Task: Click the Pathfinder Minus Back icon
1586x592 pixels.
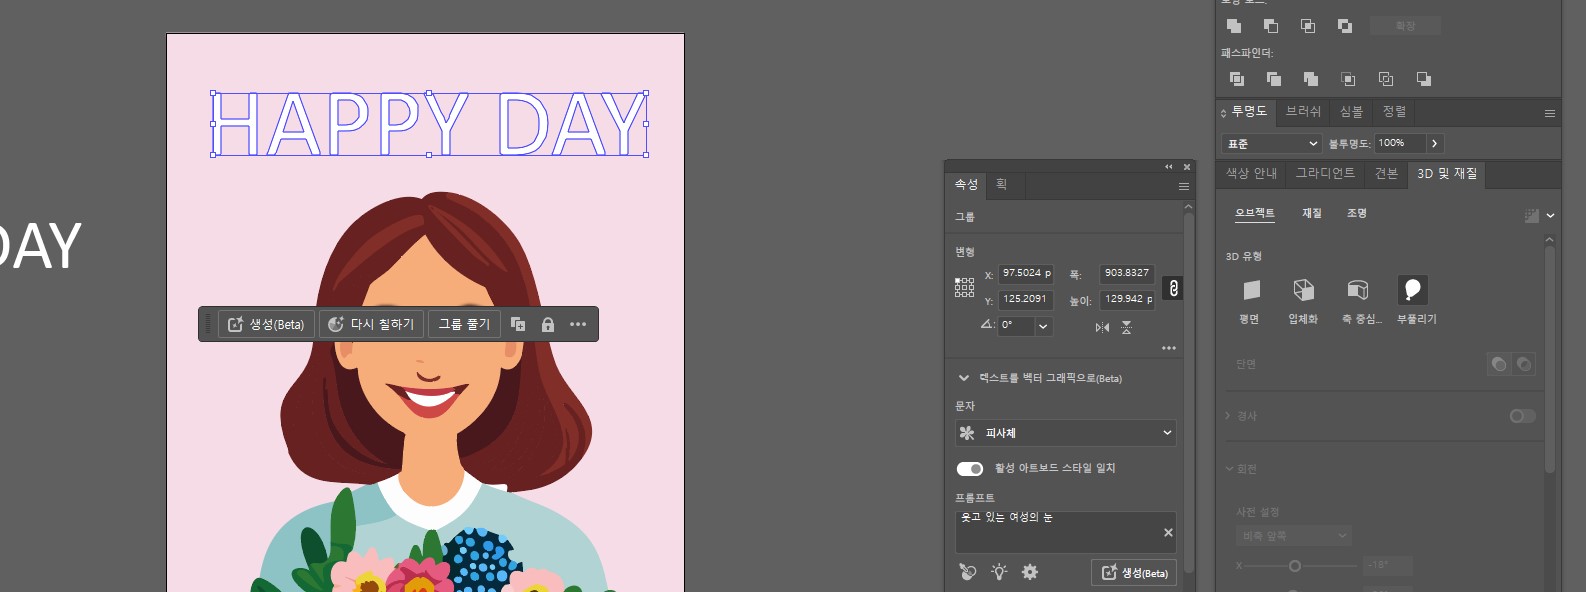Action: pyautogui.click(x=1423, y=79)
